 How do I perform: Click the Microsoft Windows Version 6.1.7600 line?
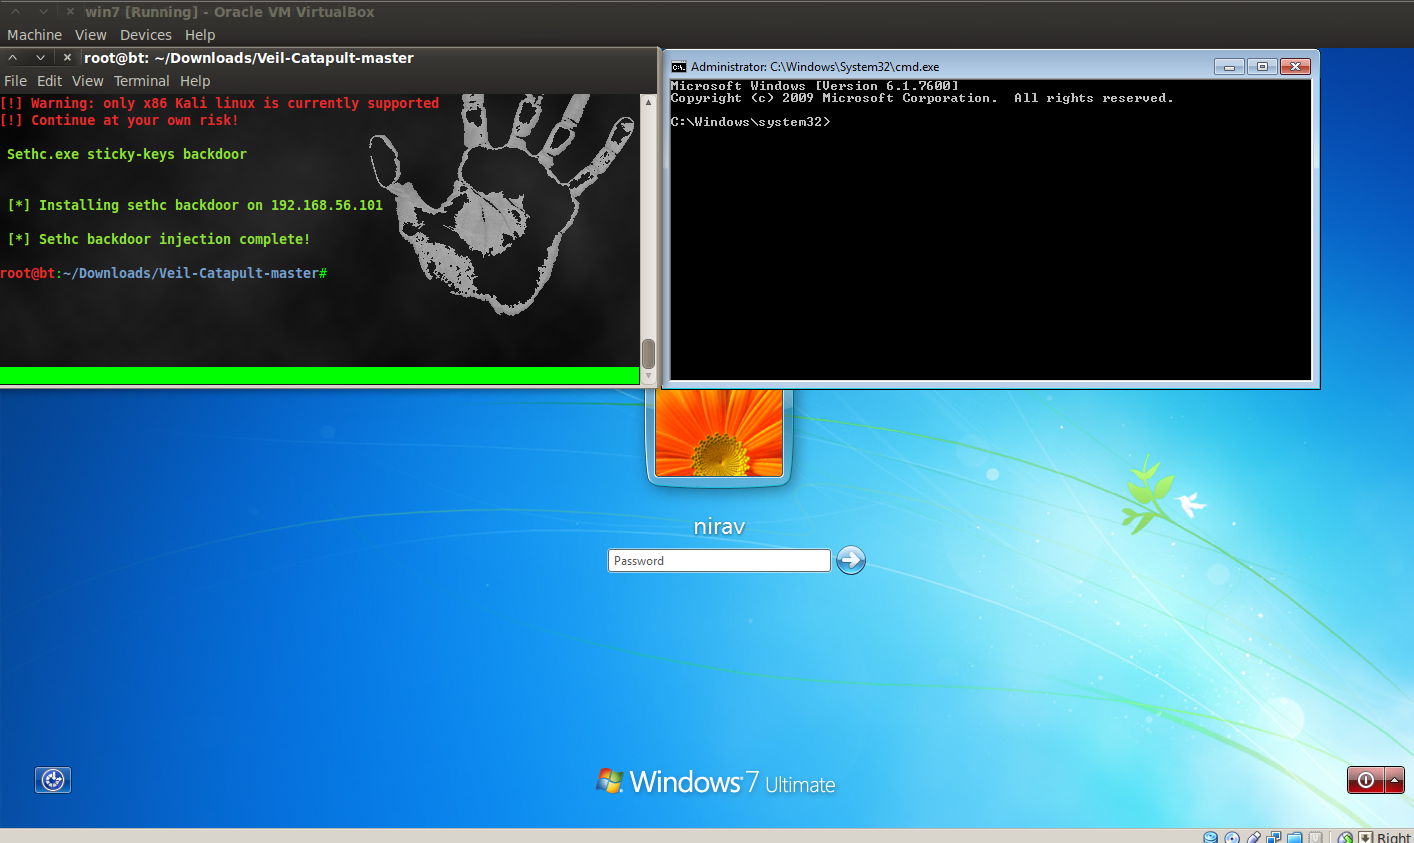814,86
